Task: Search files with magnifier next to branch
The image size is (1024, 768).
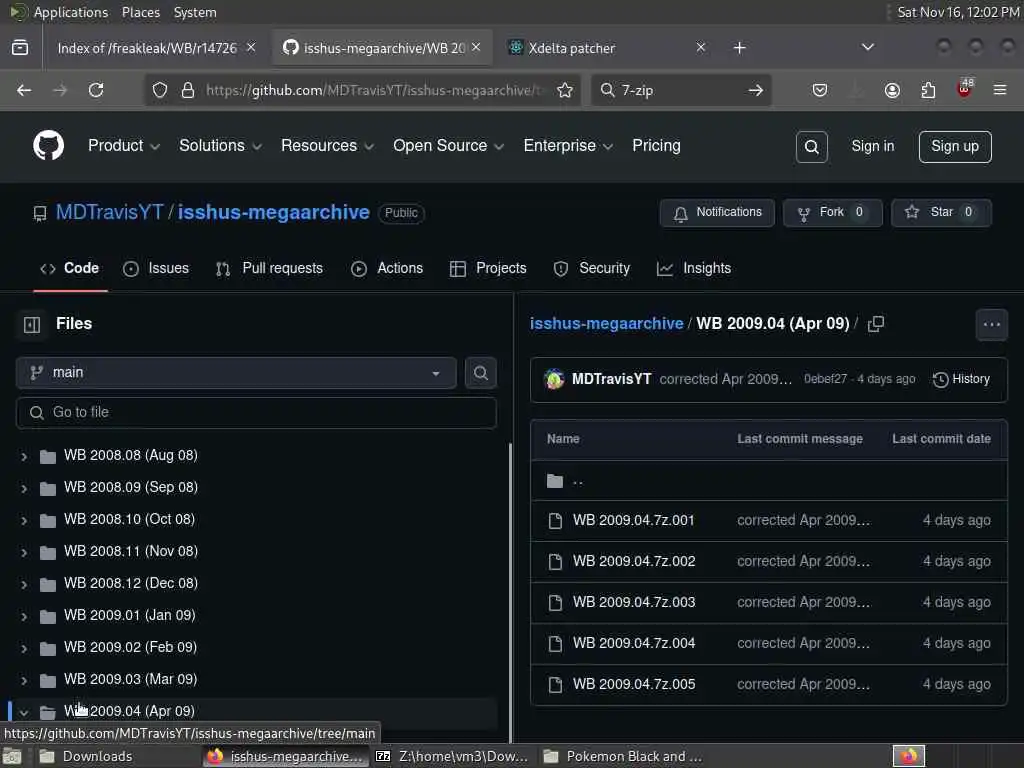Action: point(481,373)
